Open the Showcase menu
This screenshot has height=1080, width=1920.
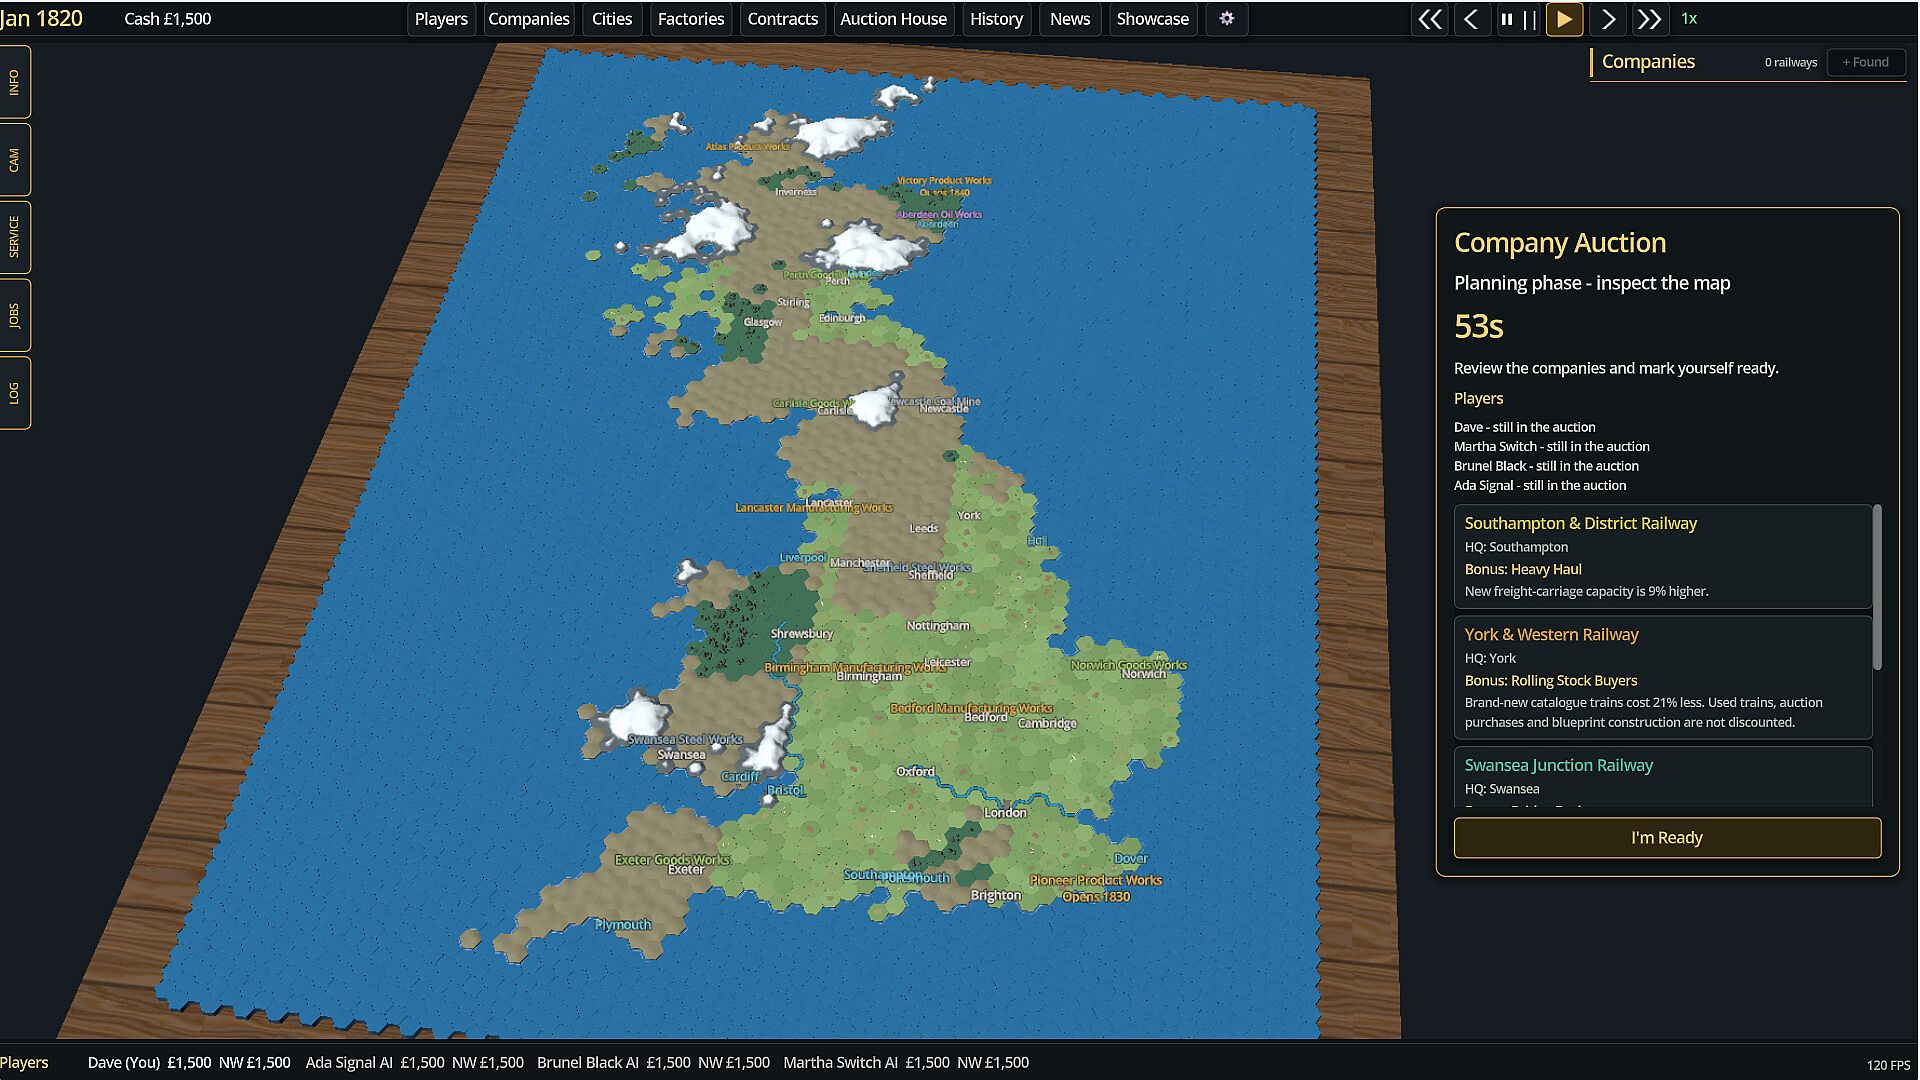(x=1152, y=19)
